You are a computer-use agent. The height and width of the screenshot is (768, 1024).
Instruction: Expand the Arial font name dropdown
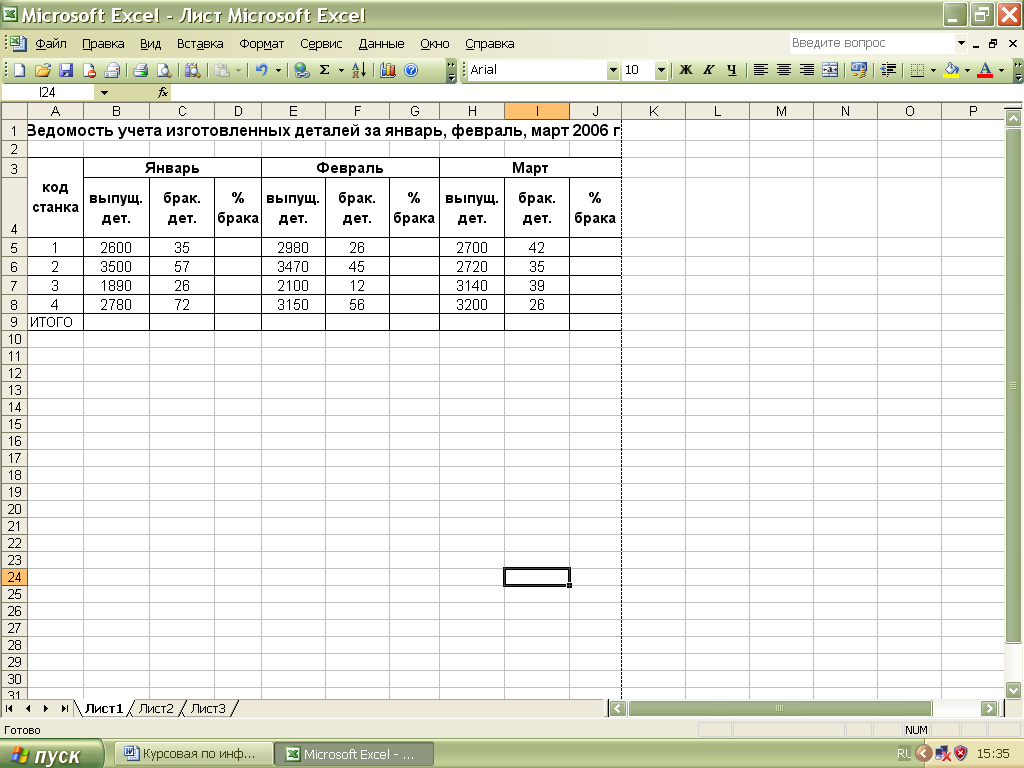pos(613,70)
